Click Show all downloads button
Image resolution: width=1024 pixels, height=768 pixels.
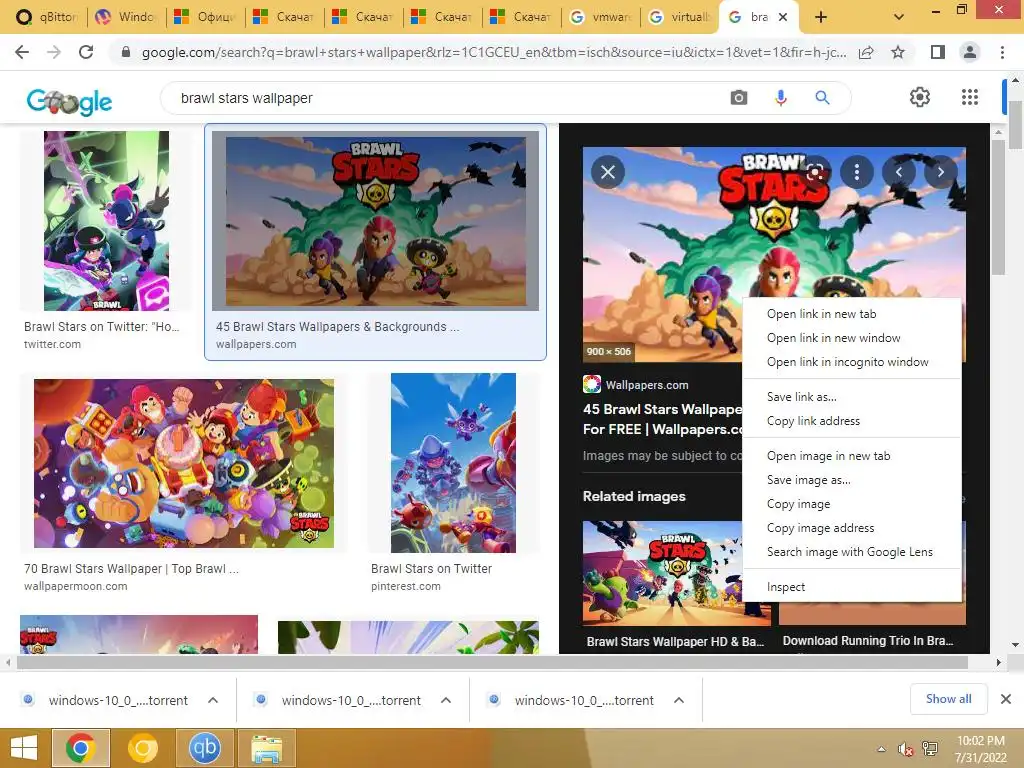pos(948,699)
